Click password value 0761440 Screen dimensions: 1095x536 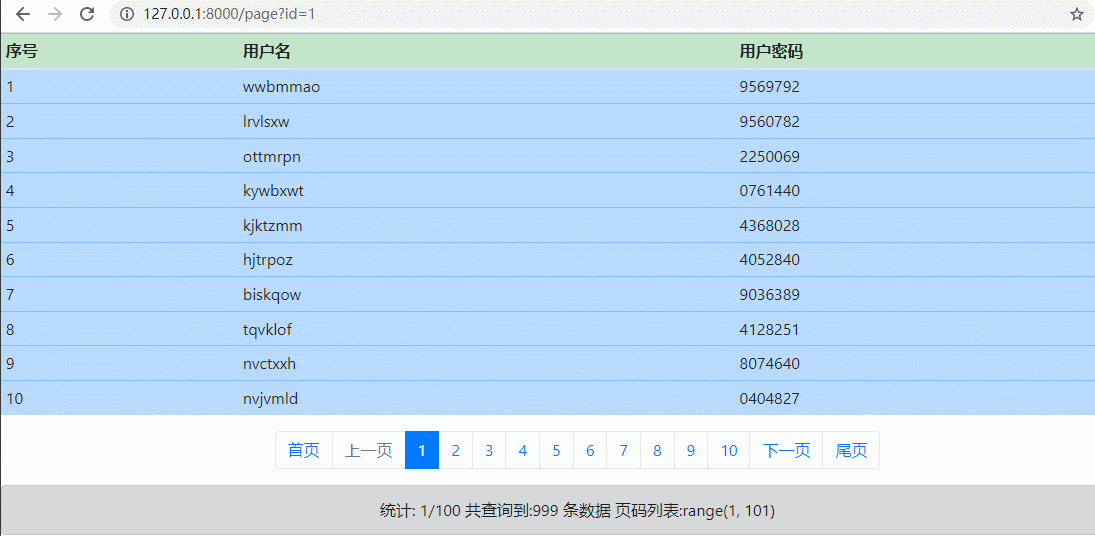(x=770, y=191)
